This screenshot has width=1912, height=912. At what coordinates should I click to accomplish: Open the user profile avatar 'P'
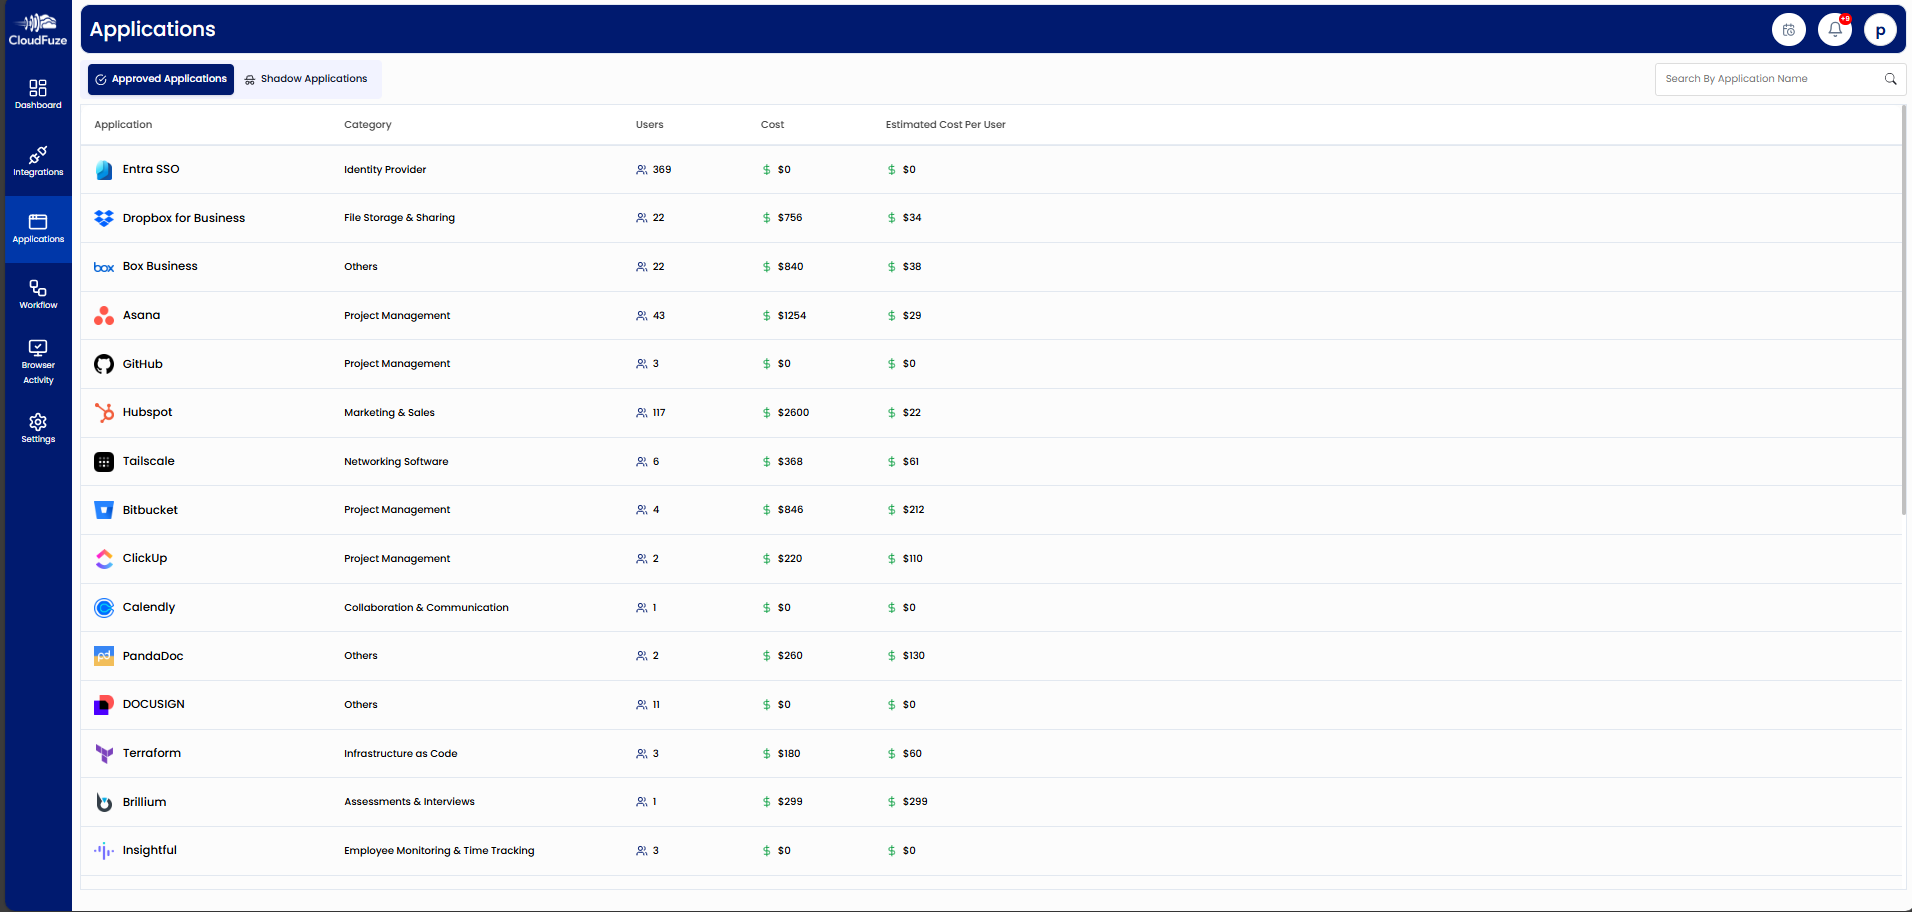(1880, 30)
